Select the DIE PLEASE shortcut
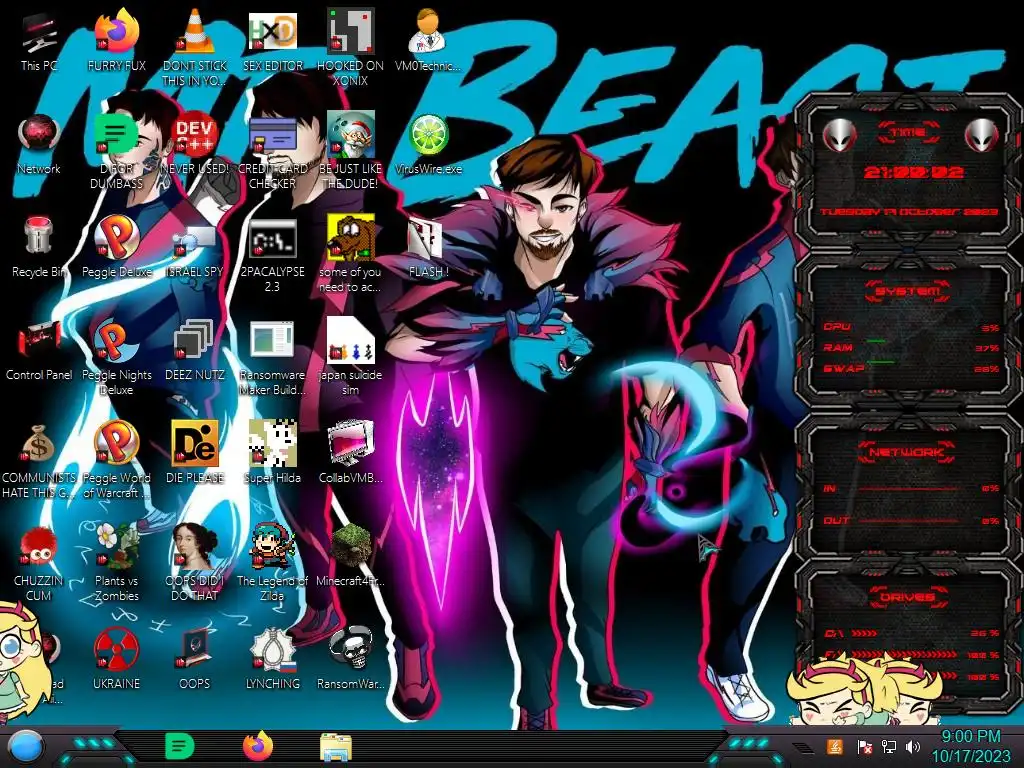Image resolution: width=1024 pixels, height=768 pixels. [195, 453]
